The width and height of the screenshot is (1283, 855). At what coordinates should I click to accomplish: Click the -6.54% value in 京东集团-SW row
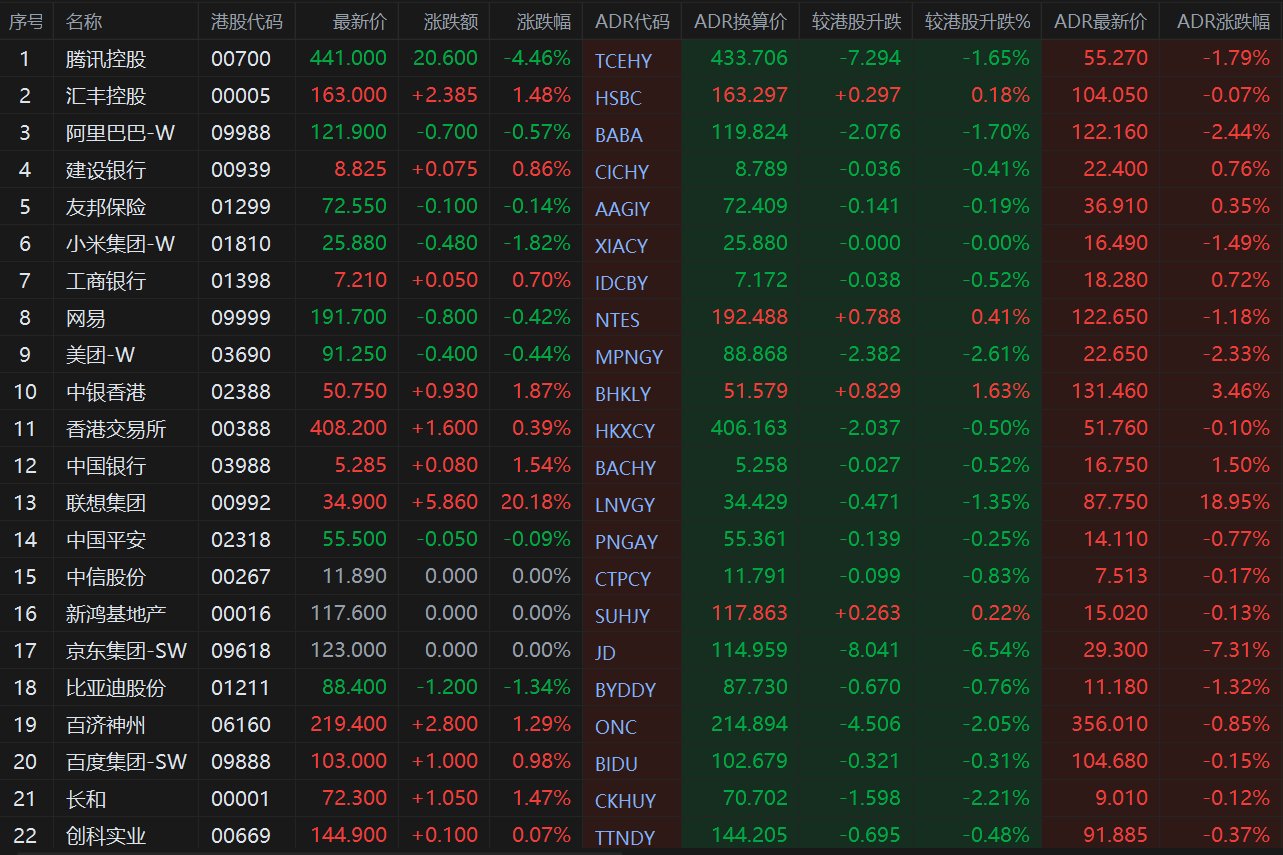tap(996, 651)
